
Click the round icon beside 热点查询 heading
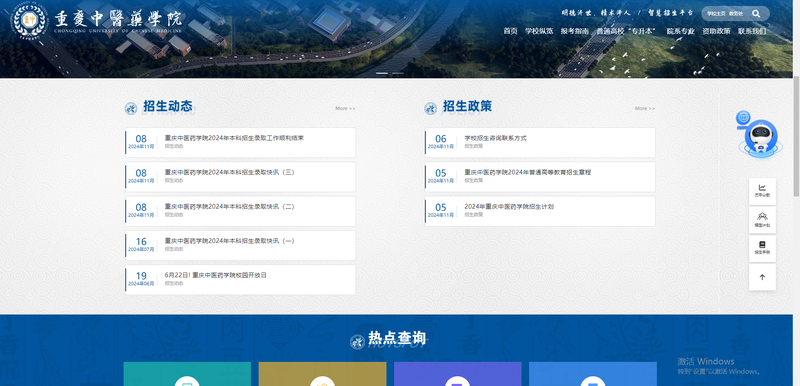point(357,341)
